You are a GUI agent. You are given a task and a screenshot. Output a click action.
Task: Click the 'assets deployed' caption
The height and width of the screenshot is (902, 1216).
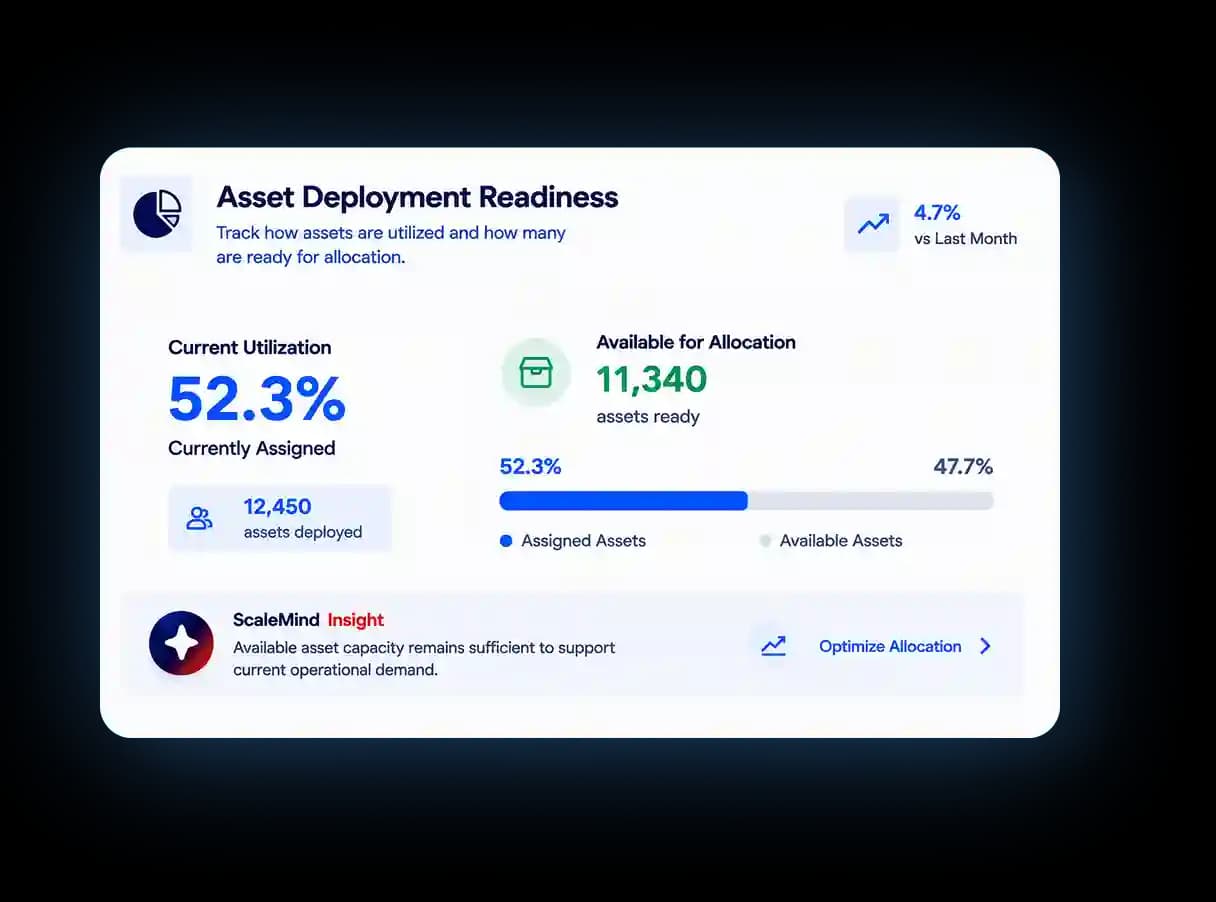pos(303,532)
